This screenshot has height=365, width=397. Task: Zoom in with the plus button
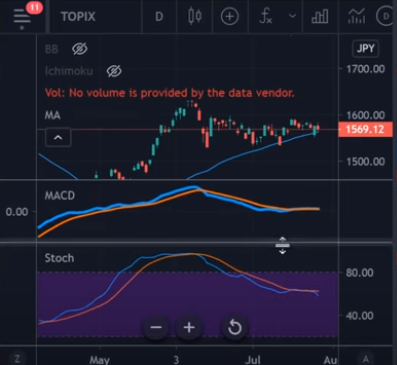click(x=189, y=327)
